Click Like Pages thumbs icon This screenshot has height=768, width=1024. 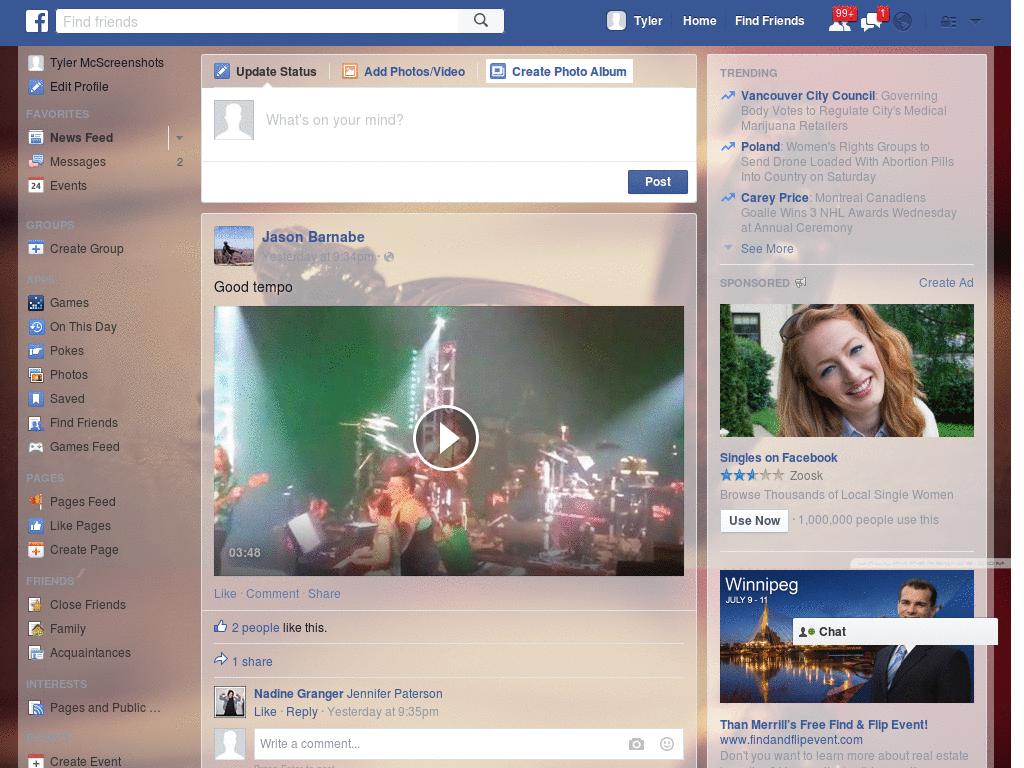(x=36, y=526)
